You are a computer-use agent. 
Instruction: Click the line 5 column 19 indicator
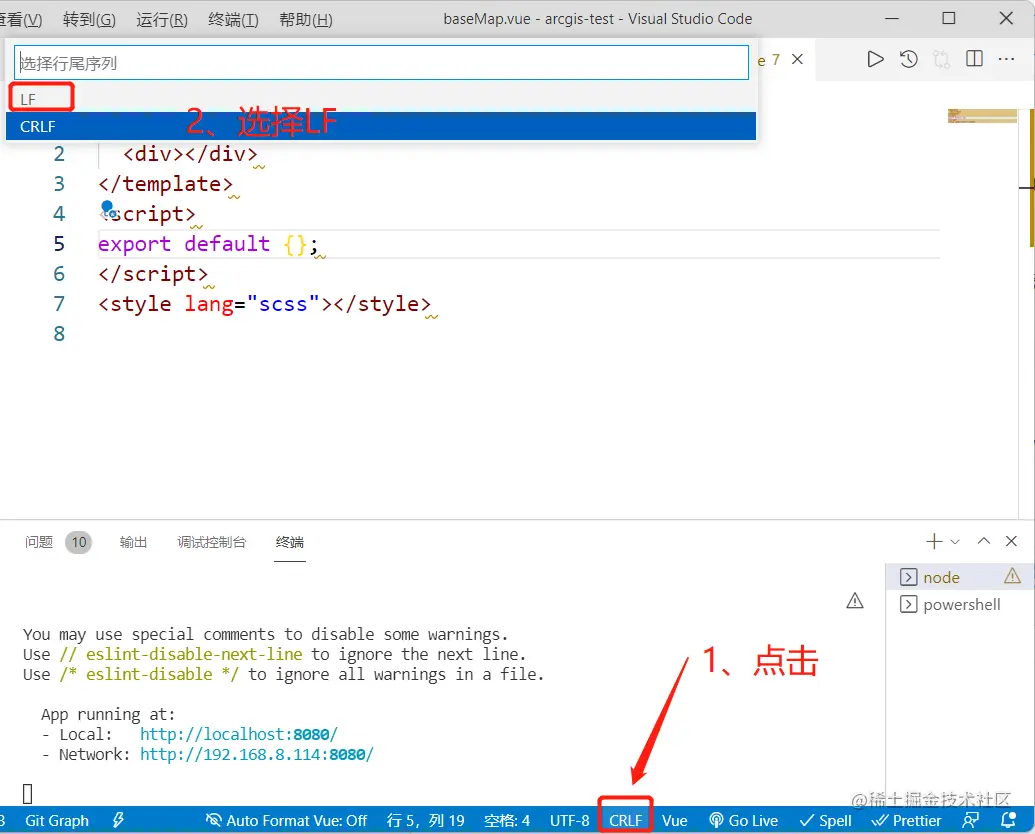426,820
